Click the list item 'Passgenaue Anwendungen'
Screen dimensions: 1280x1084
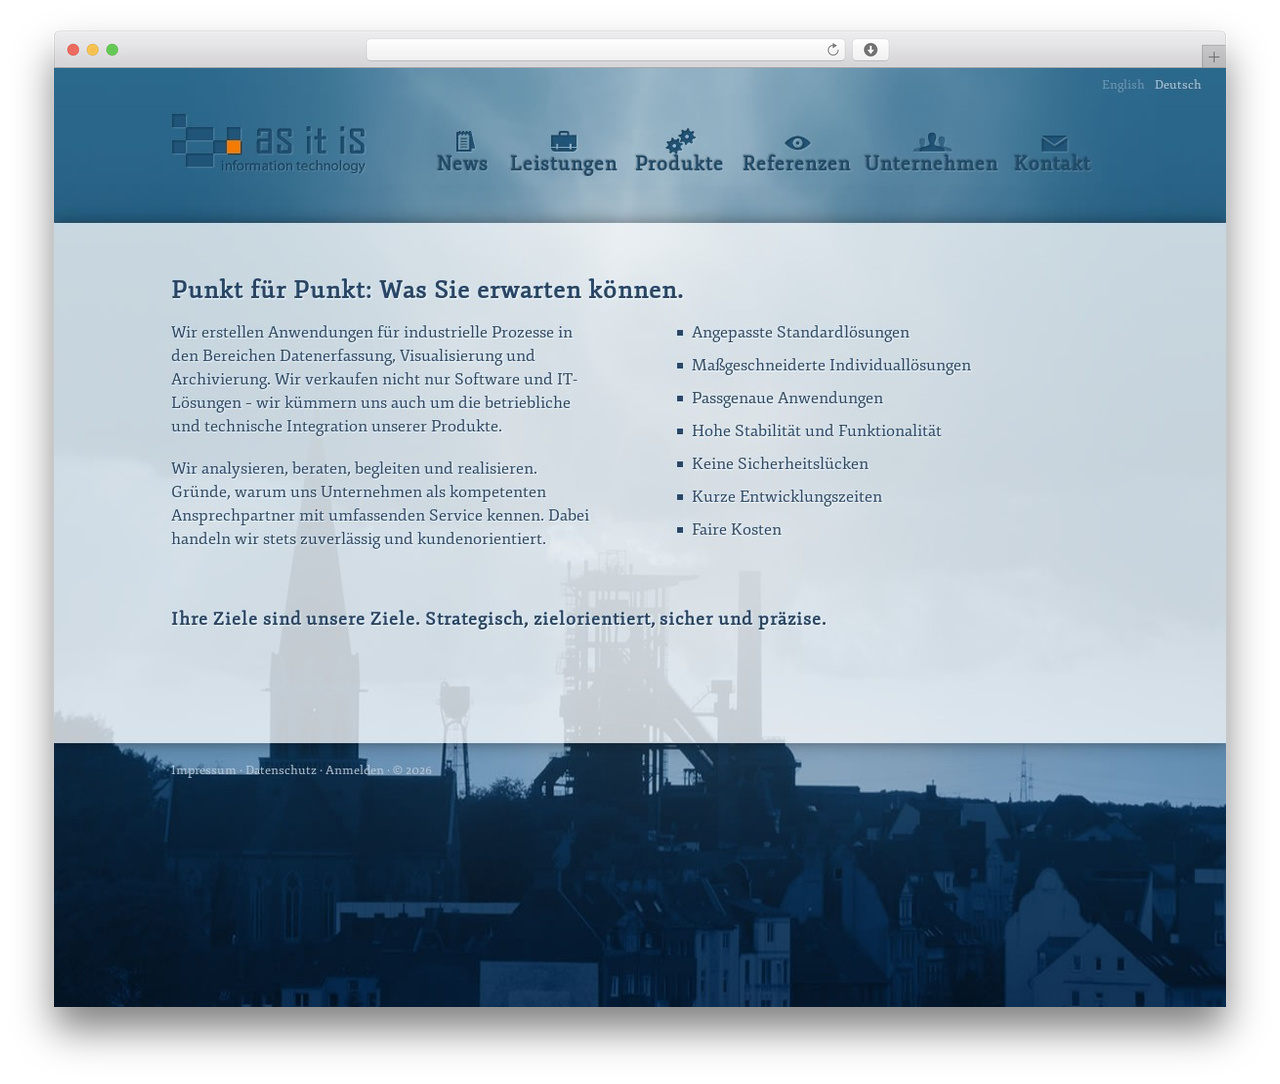(787, 398)
